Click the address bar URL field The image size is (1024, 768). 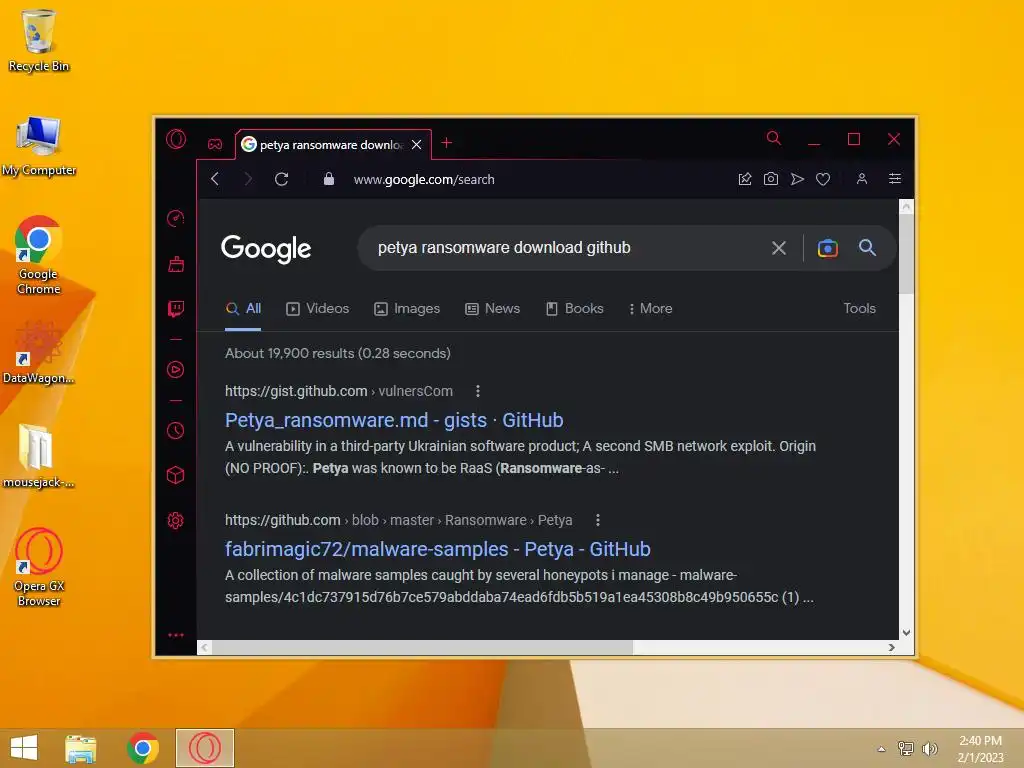pos(424,180)
